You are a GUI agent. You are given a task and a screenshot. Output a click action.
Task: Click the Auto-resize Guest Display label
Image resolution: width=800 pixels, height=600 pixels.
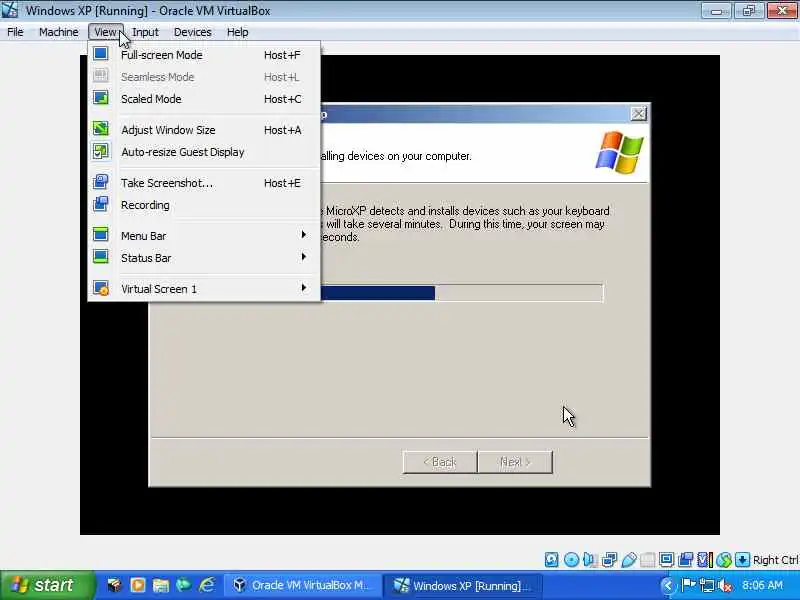183,152
